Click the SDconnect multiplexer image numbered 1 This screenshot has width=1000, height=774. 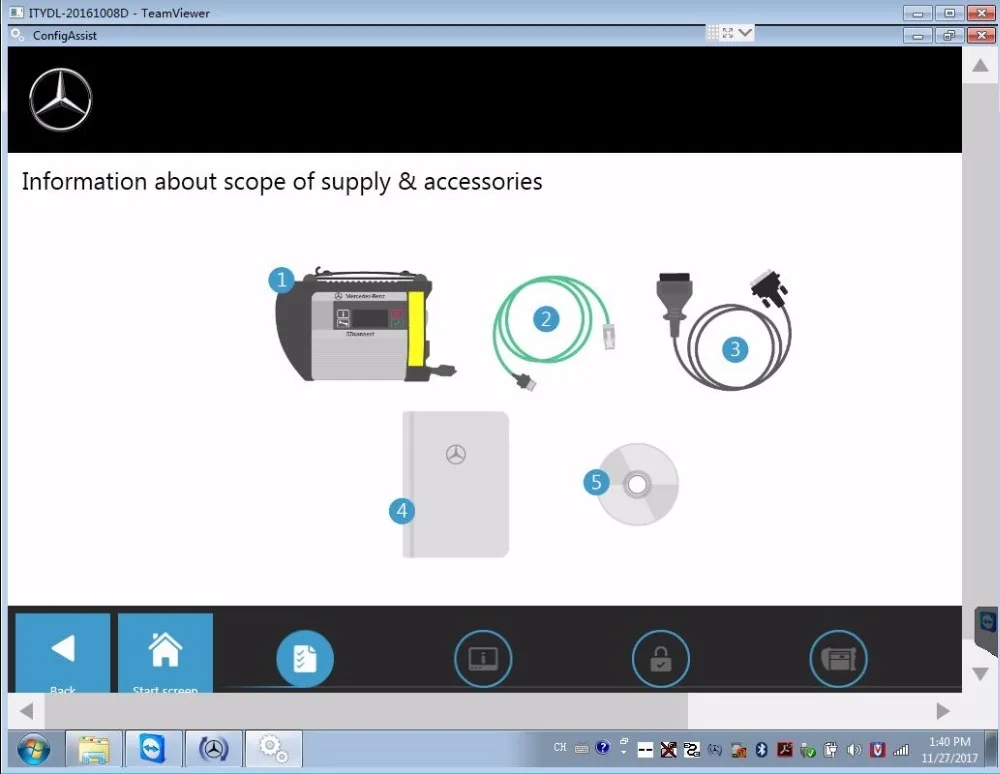362,325
